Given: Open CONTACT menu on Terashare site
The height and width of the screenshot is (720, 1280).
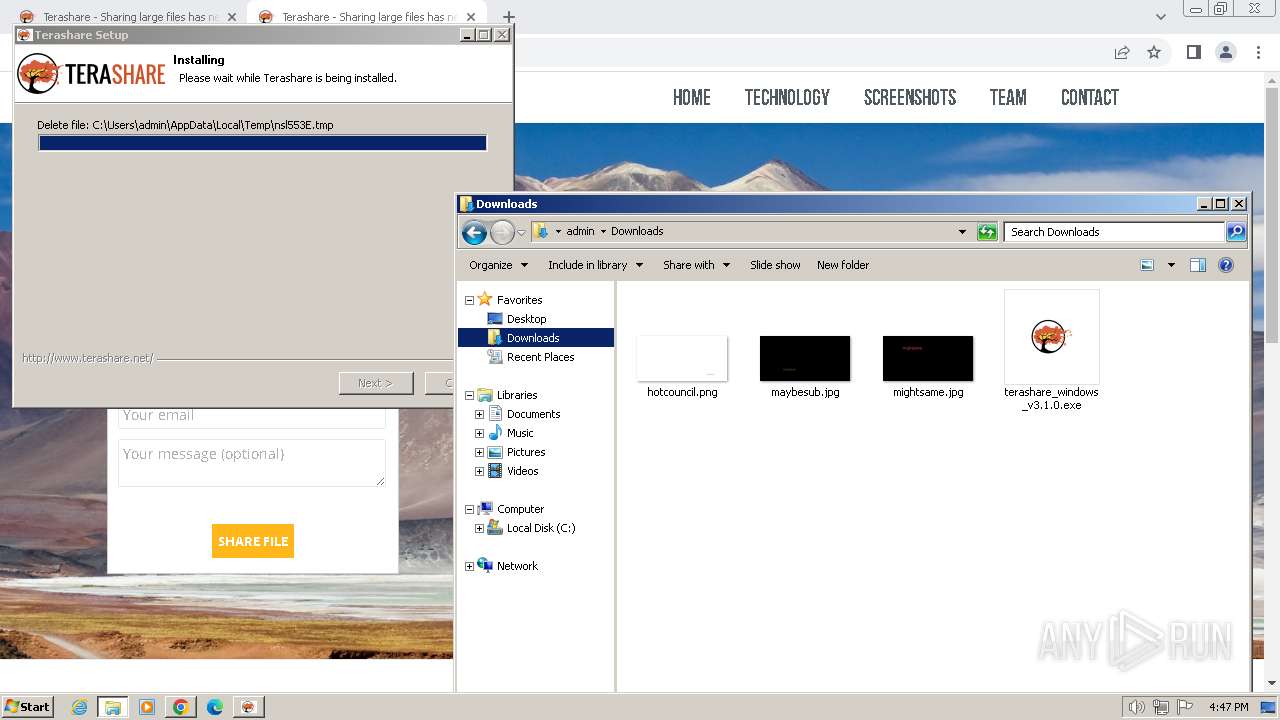Looking at the screenshot, I should (1090, 97).
